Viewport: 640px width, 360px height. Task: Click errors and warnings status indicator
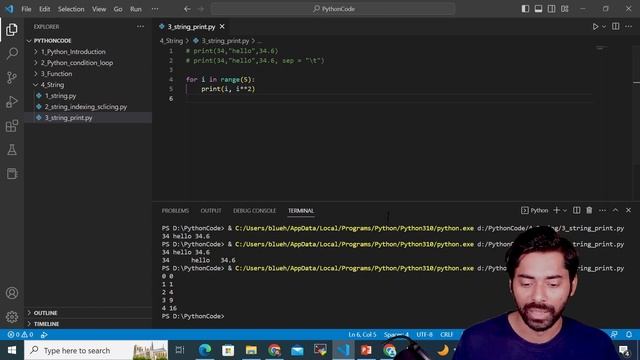[20, 335]
